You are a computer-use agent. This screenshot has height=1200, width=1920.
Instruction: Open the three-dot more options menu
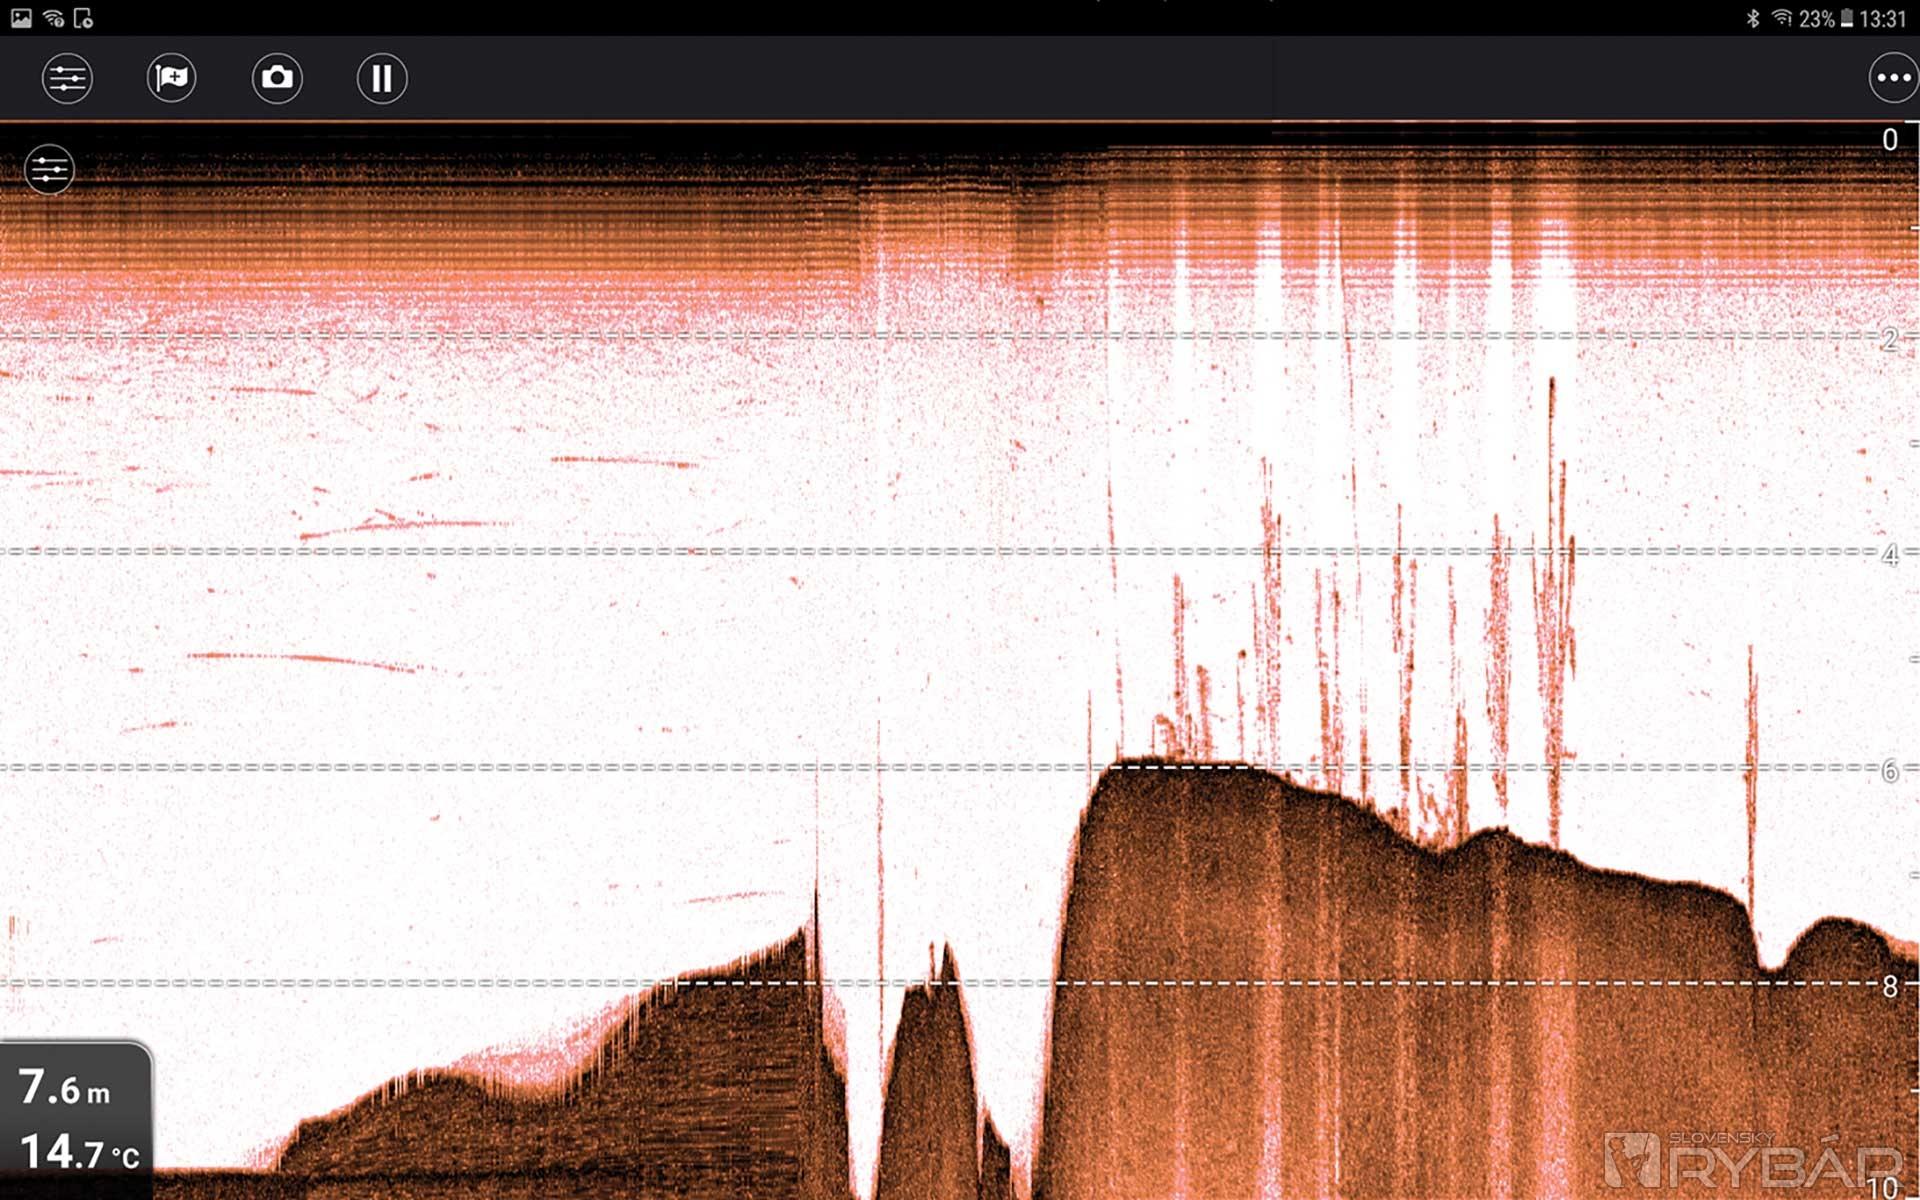click(1893, 78)
